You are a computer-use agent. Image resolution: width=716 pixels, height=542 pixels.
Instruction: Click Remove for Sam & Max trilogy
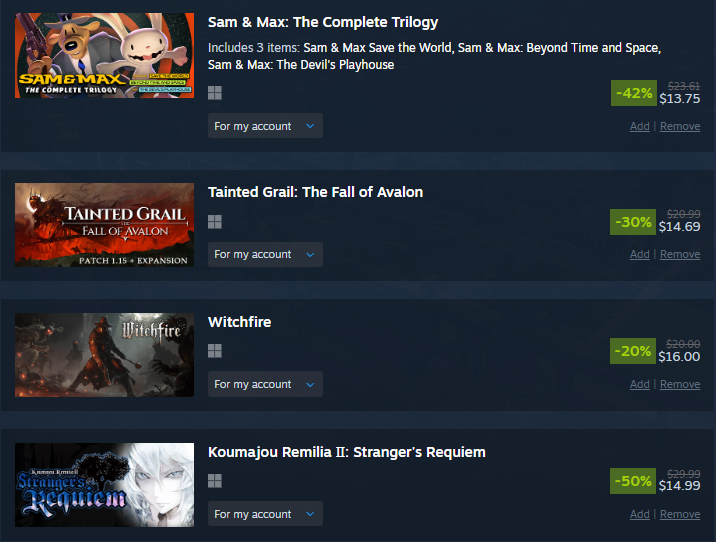[680, 126]
